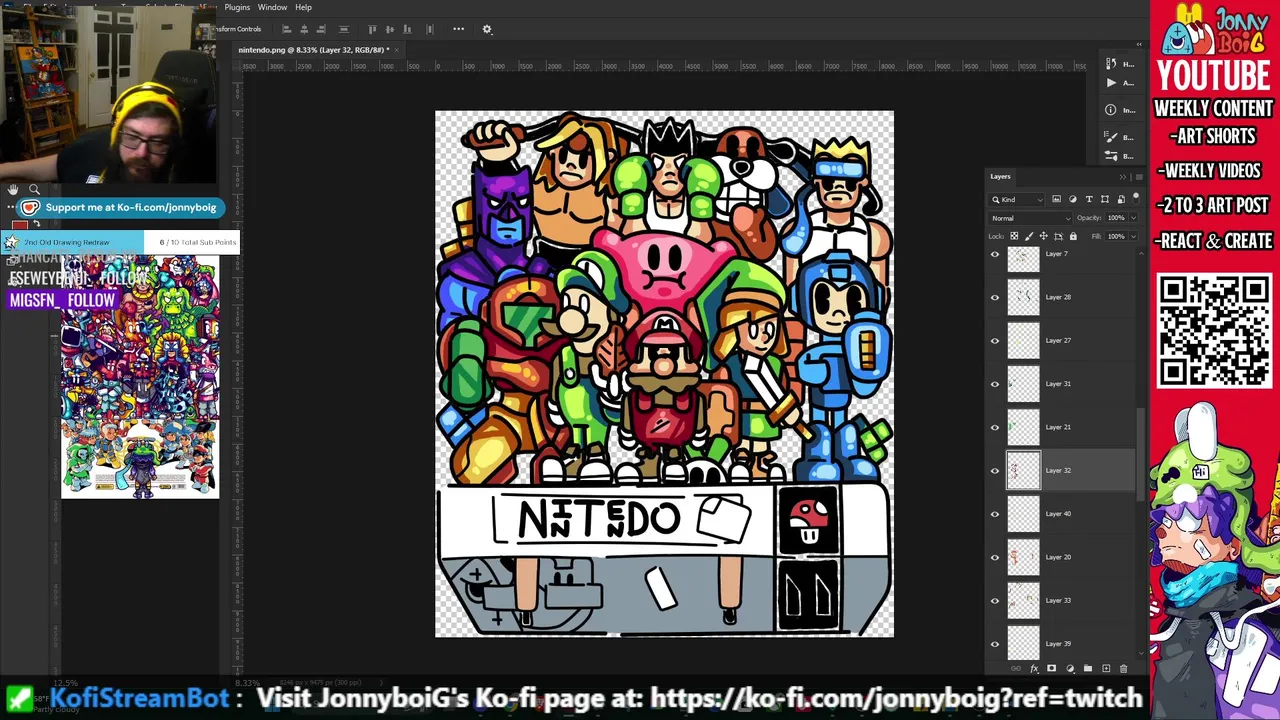Lock all padlock icon

[x=1073, y=236]
